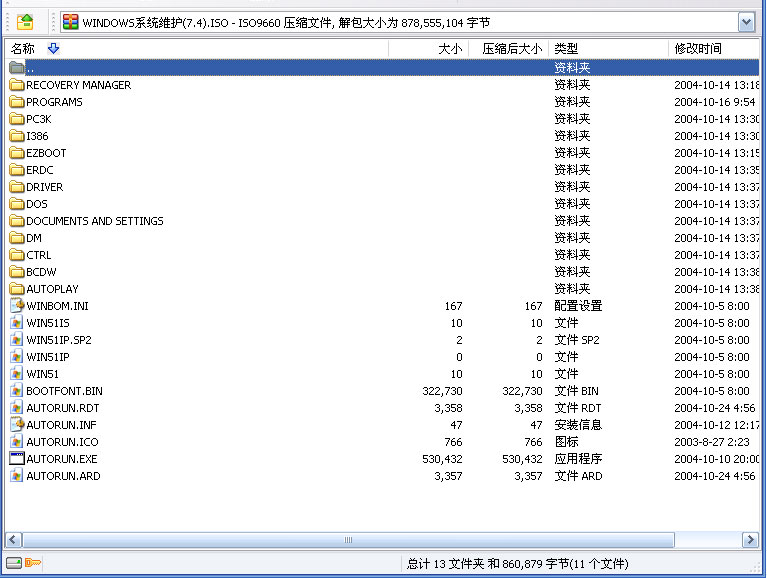Screen dimensions: 767x578
Task: Click 应用程序 type of AUTORUN.EXE
Action: coord(578,459)
